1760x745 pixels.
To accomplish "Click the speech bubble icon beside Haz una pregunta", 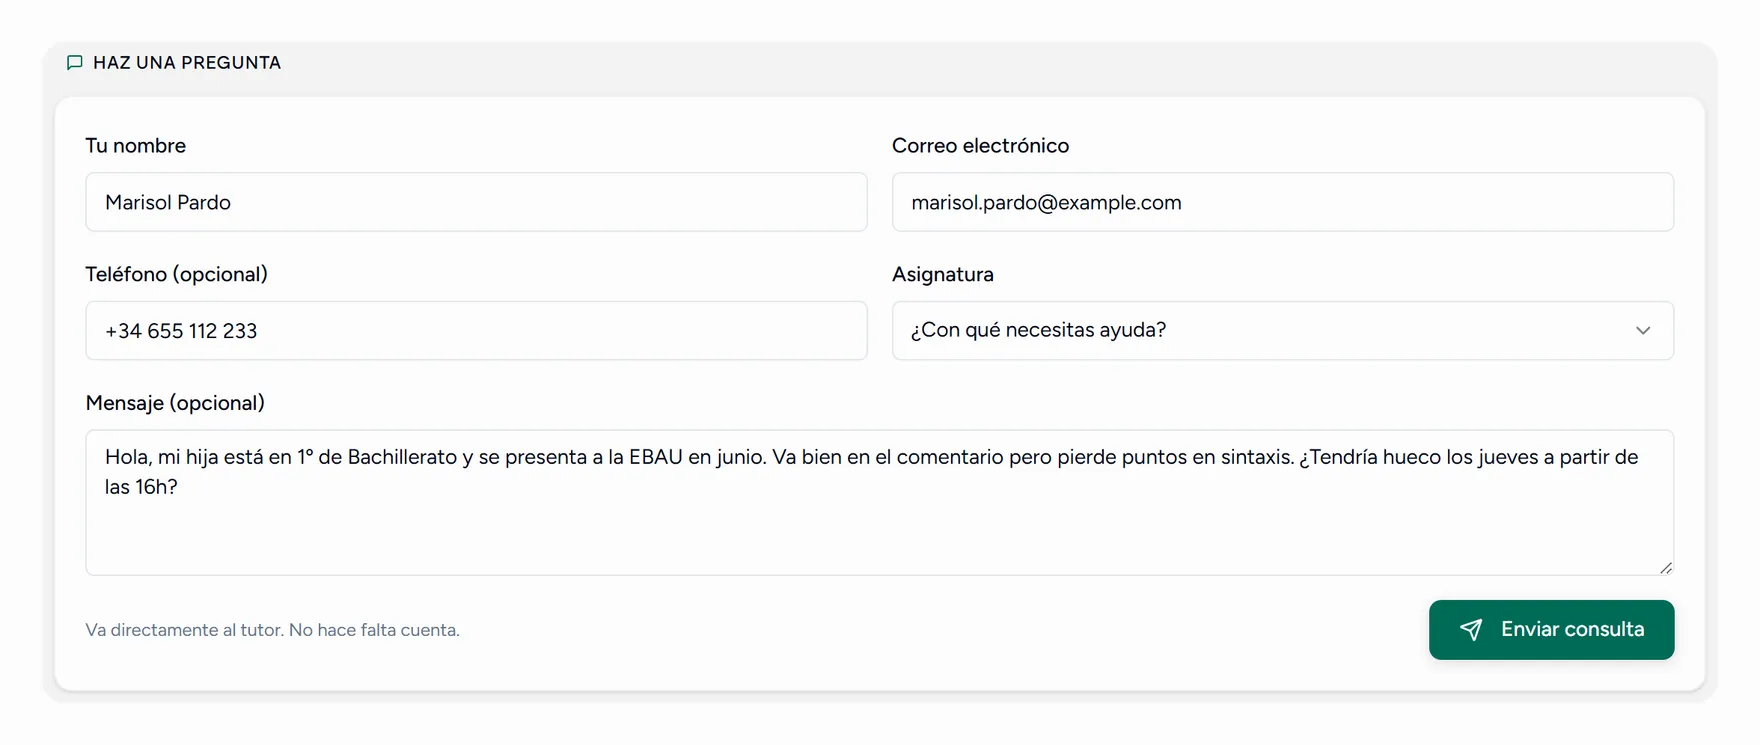I will pos(74,63).
